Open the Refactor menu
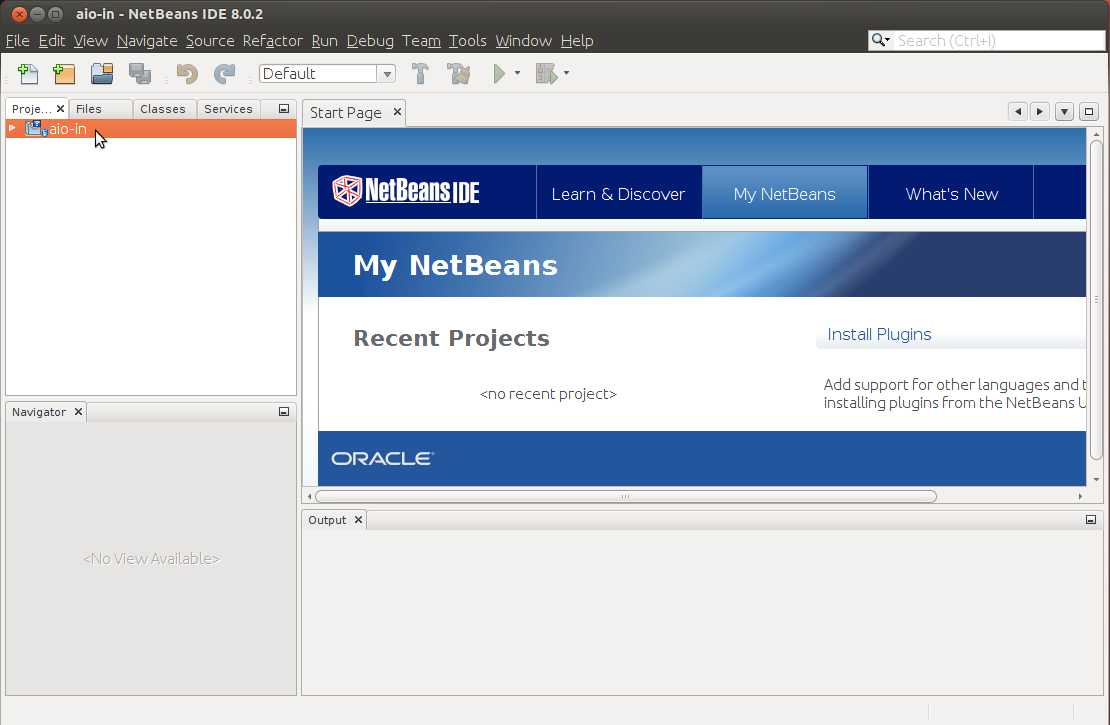The height and width of the screenshot is (725, 1110). tap(272, 41)
